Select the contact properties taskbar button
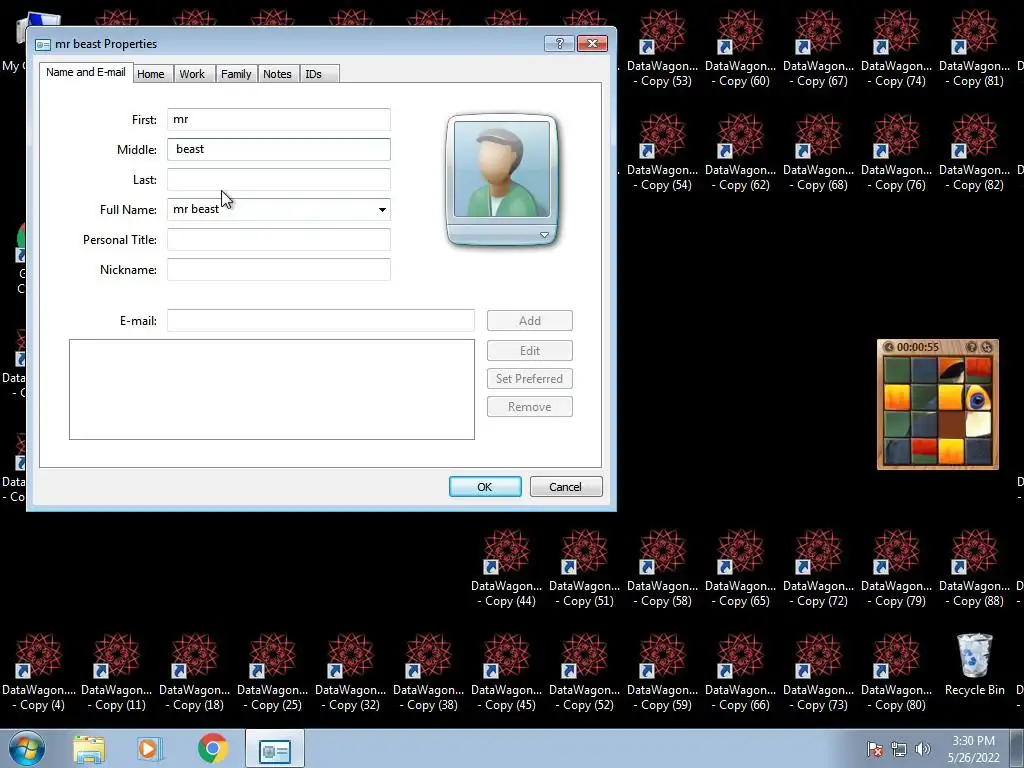The height and width of the screenshot is (768, 1024). (275, 749)
